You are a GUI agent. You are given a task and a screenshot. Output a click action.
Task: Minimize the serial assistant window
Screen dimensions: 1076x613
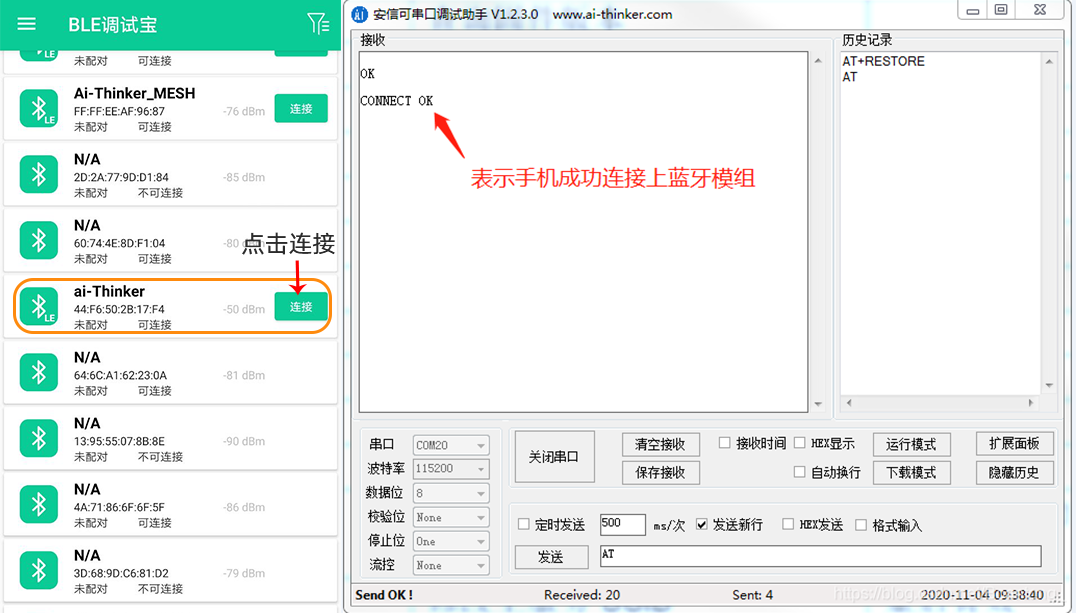[972, 10]
